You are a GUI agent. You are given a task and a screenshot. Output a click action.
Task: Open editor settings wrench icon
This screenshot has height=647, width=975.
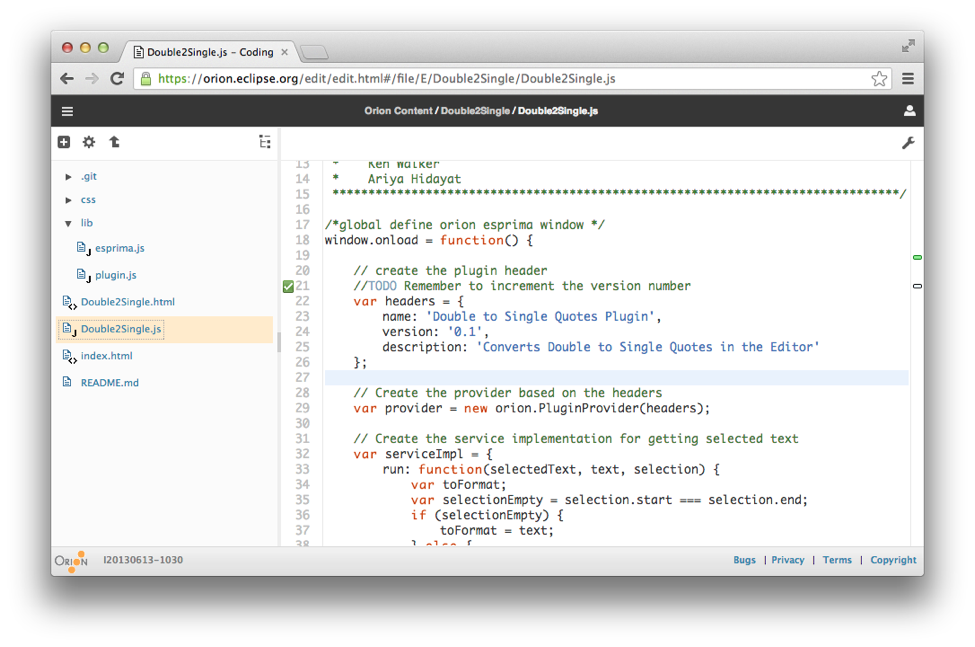908,143
